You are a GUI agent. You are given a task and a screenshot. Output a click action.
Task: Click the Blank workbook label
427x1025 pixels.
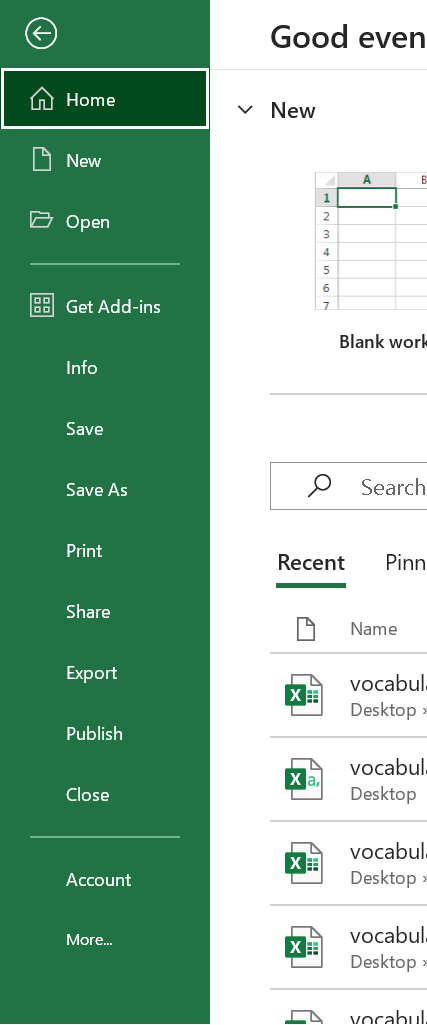383,341
